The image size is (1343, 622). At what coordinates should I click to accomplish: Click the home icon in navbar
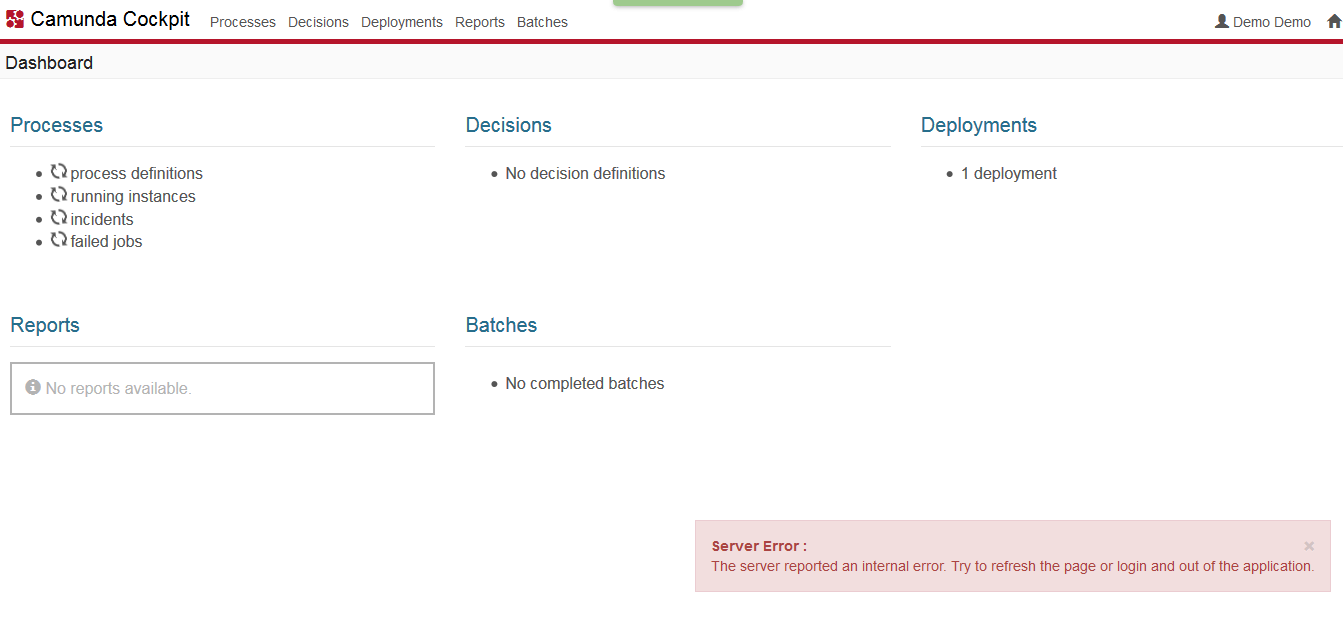click(x=1334, y=21)
